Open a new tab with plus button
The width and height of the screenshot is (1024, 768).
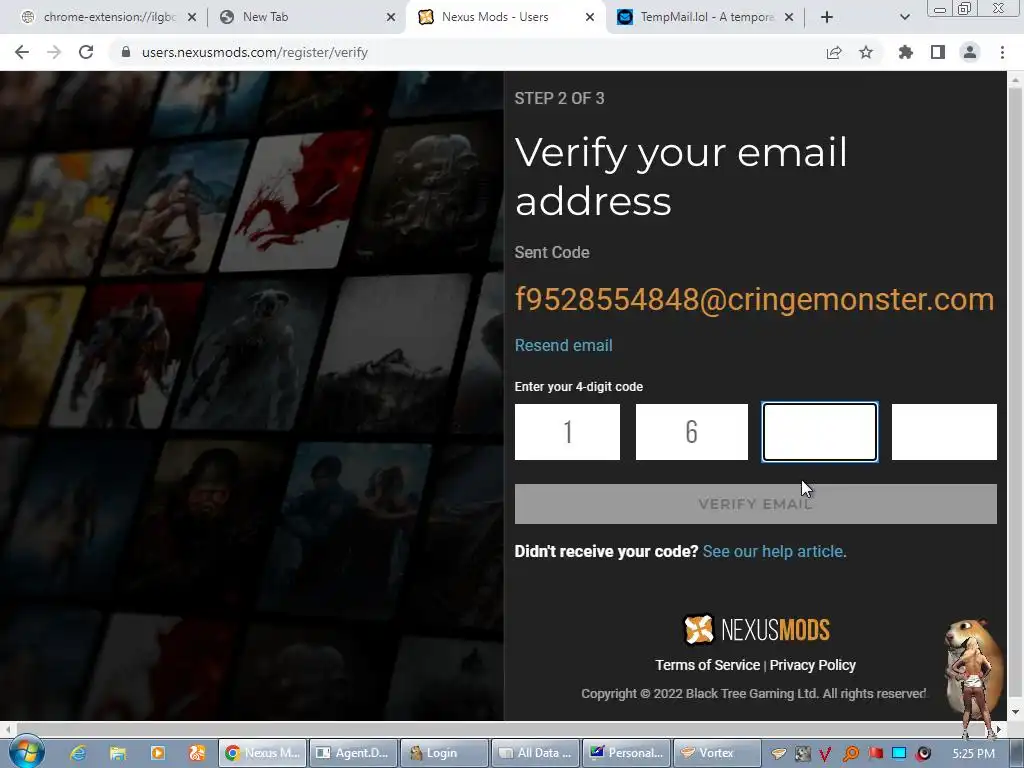pyautogui.click(x=827, y=17)
